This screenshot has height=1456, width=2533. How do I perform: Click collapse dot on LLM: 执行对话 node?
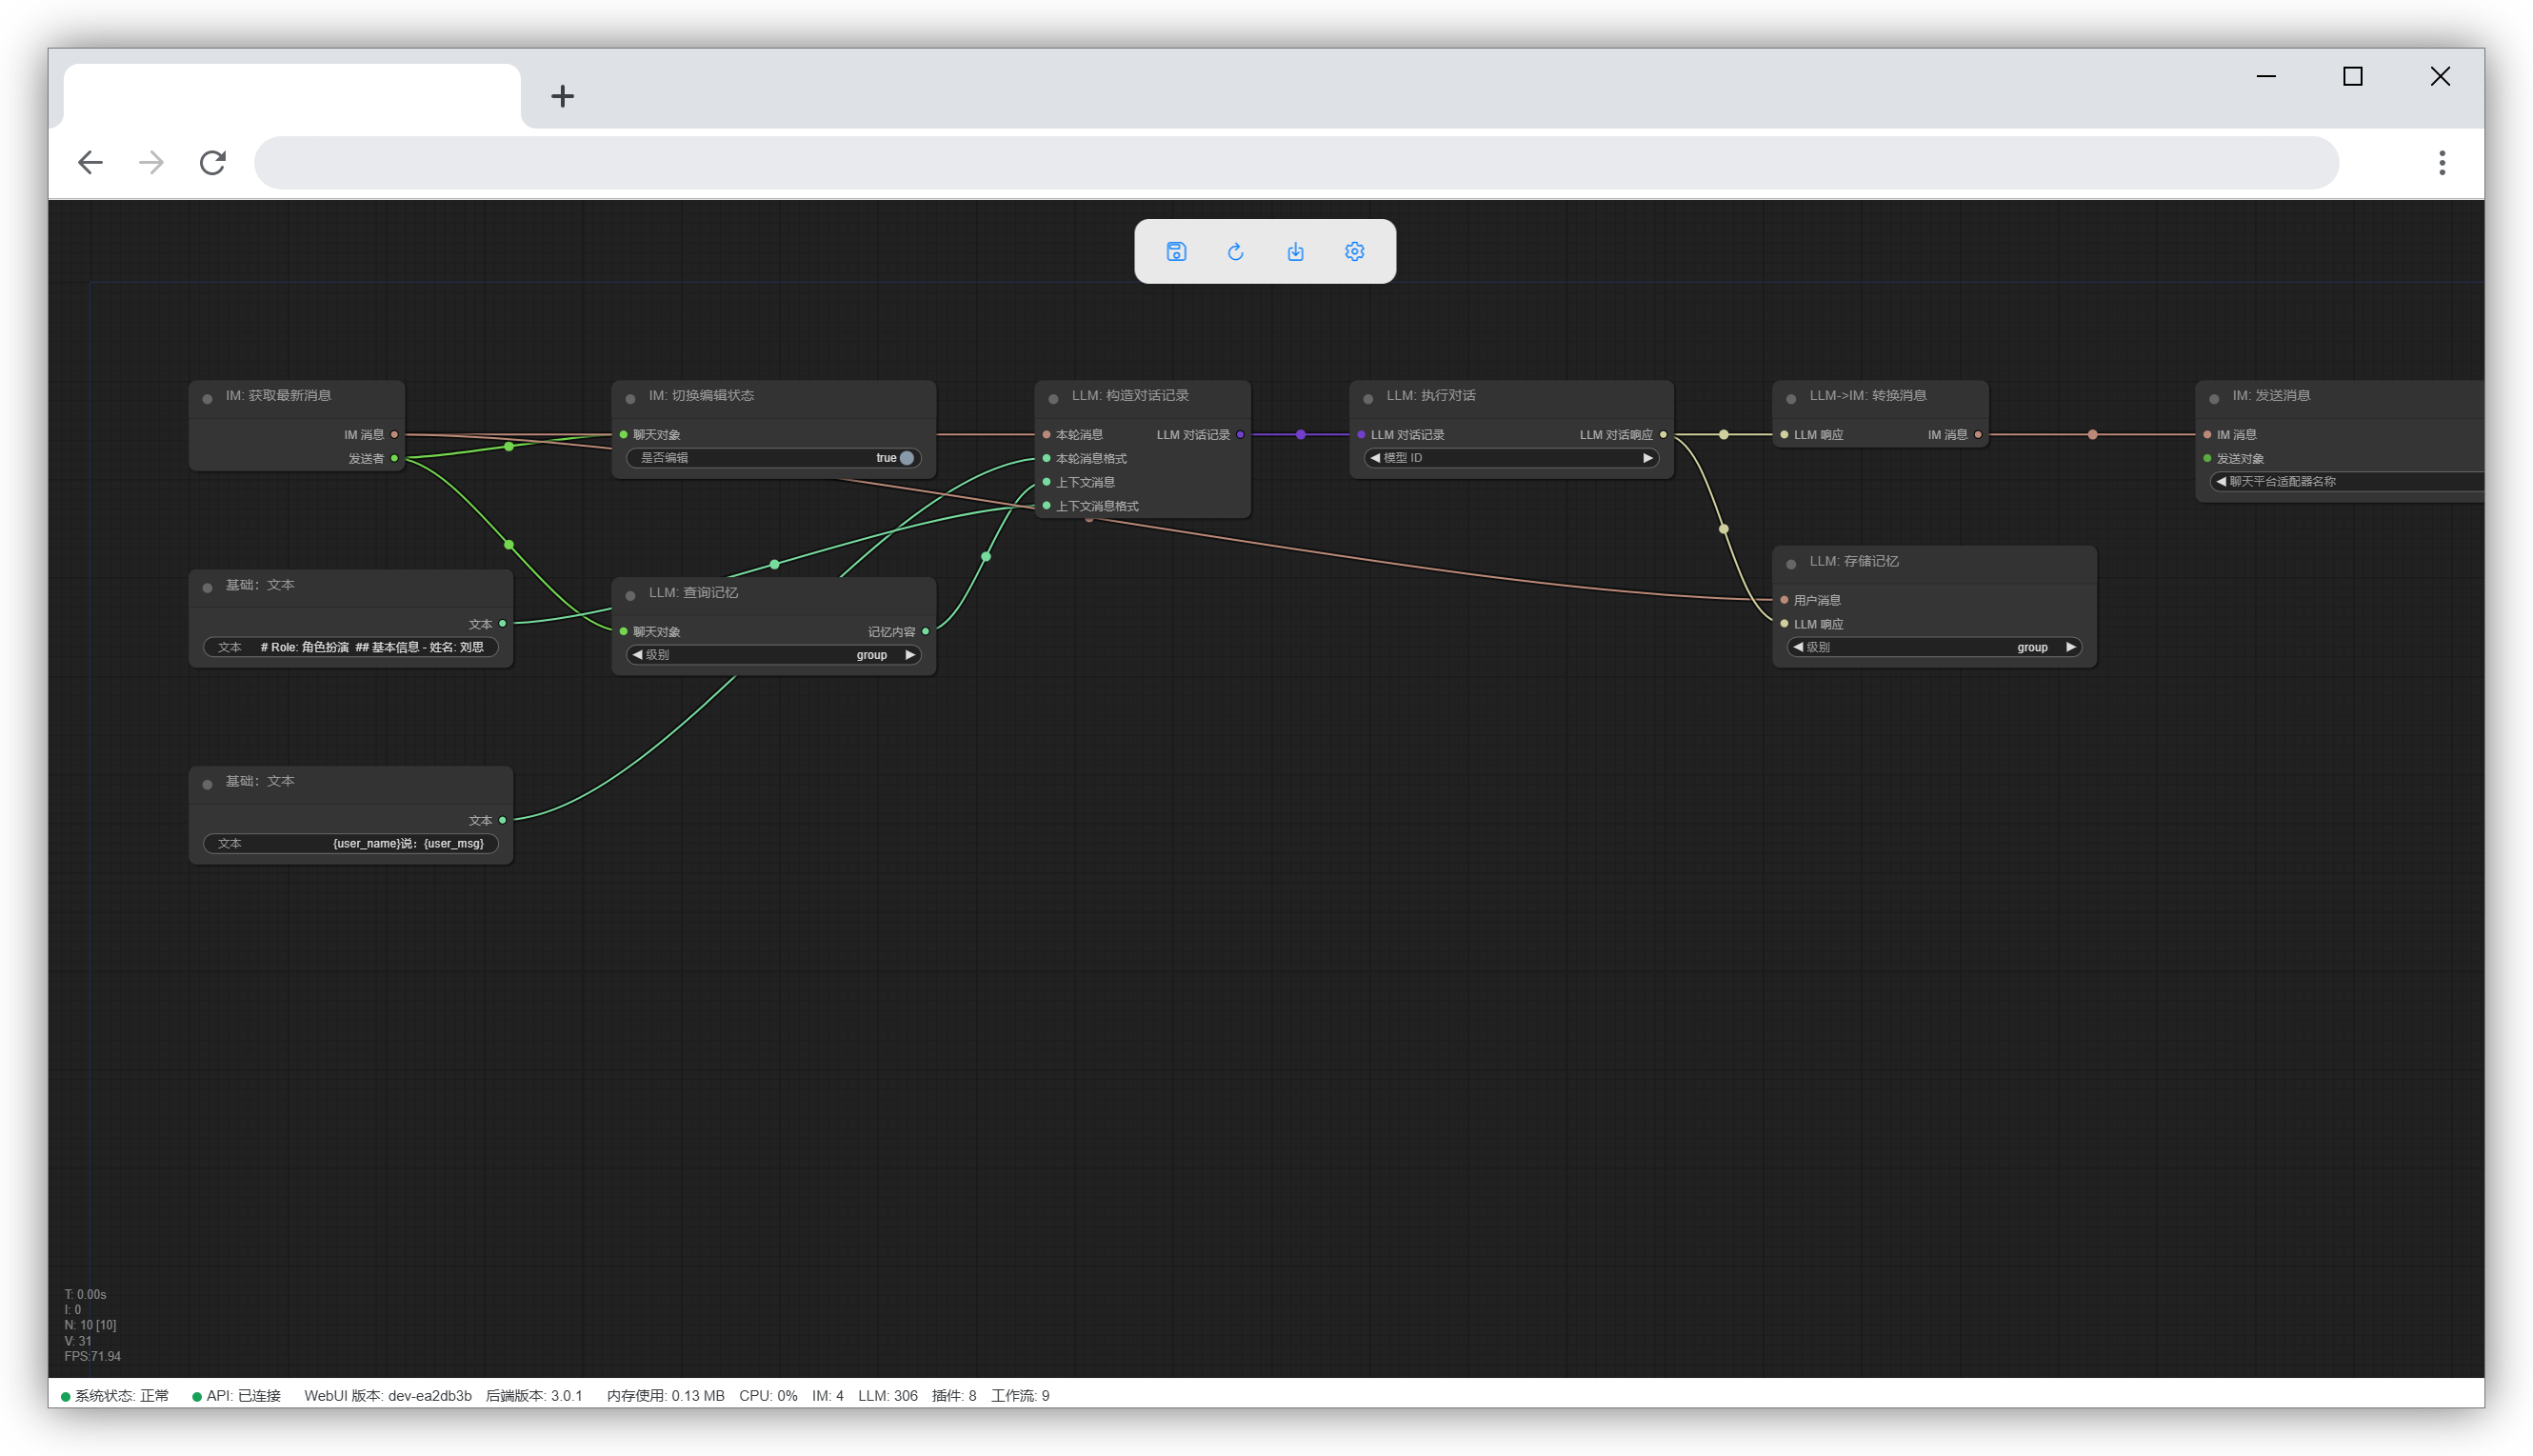(x=1368, y=399)
